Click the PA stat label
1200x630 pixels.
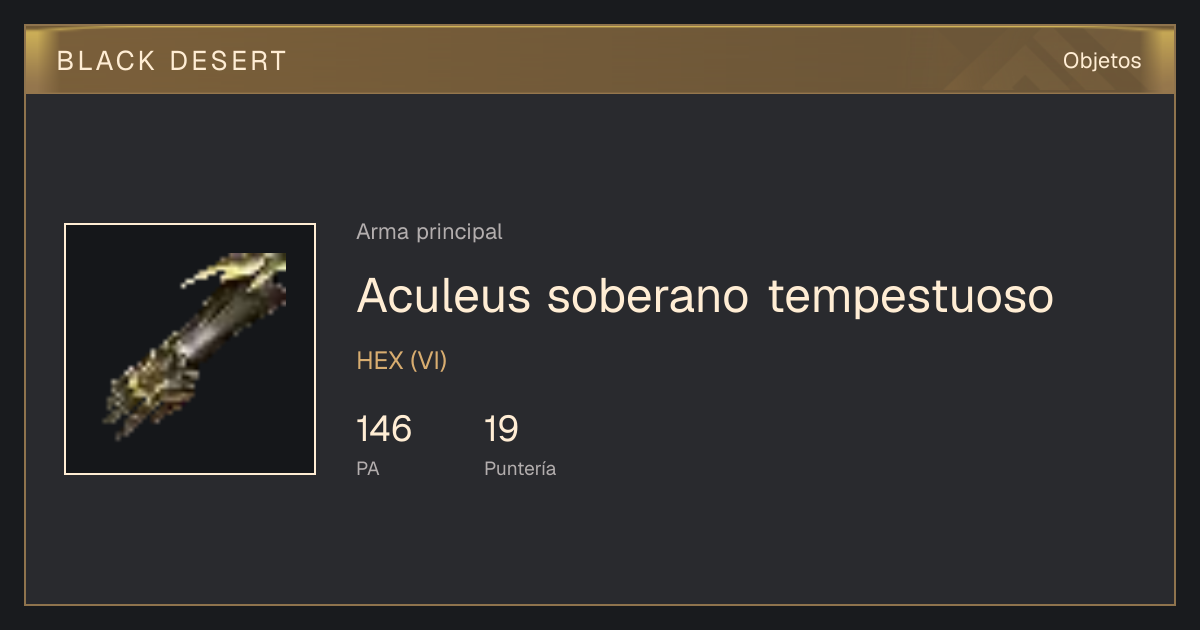click(x=368, y=468)
